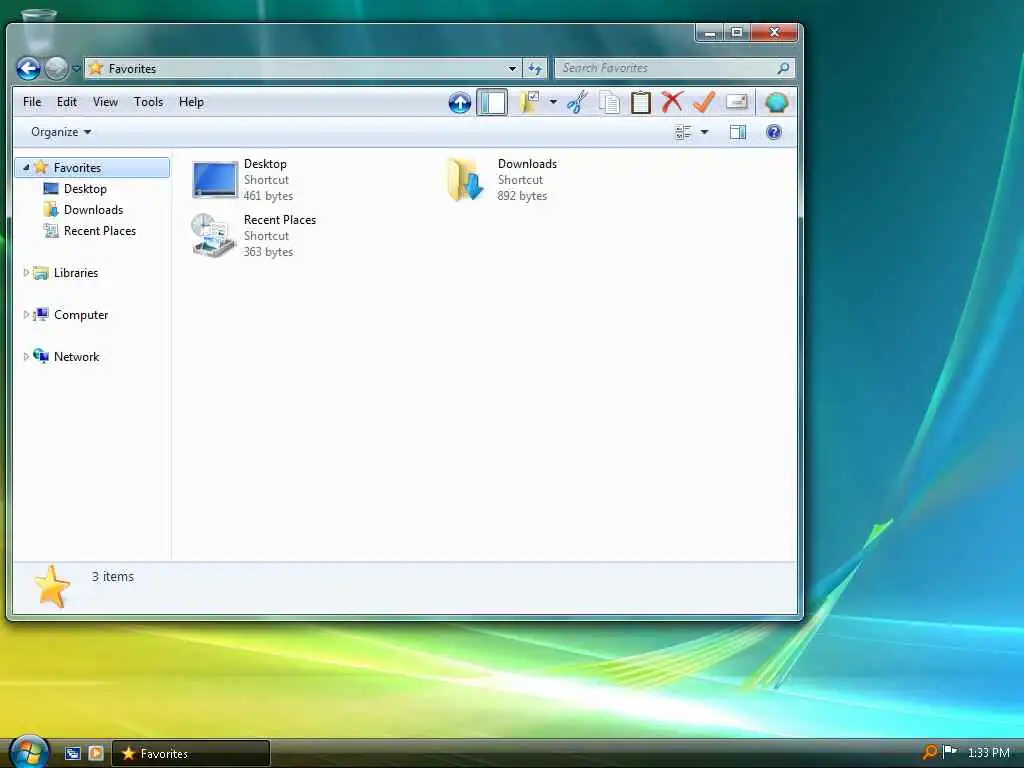Screen dimensions: 1024x768
Task: Click the Cut scissors icon
Action: point(577,103)
